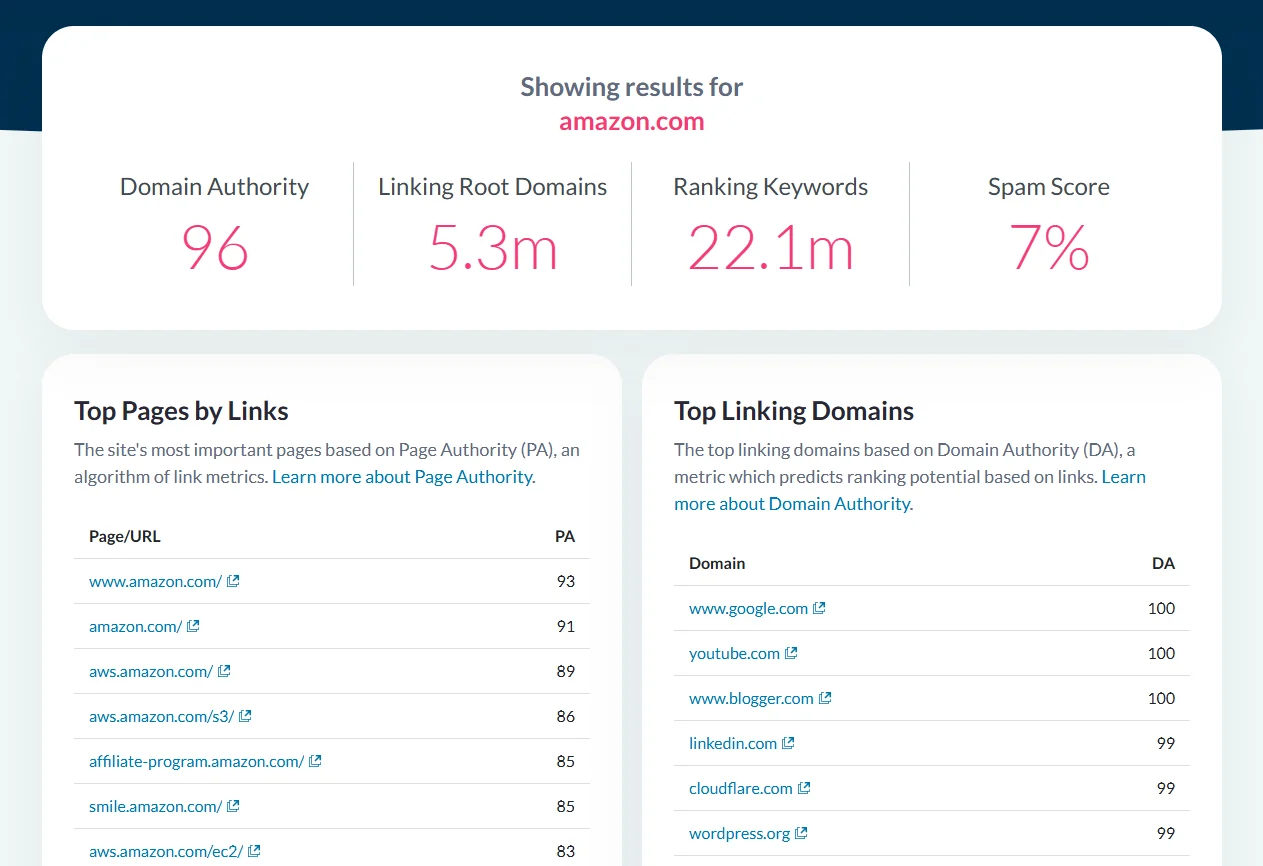Viewport: 1263px width, 866px height.
Task: Click the Top Linking Domains heading
Action: (x=794, y=411)
